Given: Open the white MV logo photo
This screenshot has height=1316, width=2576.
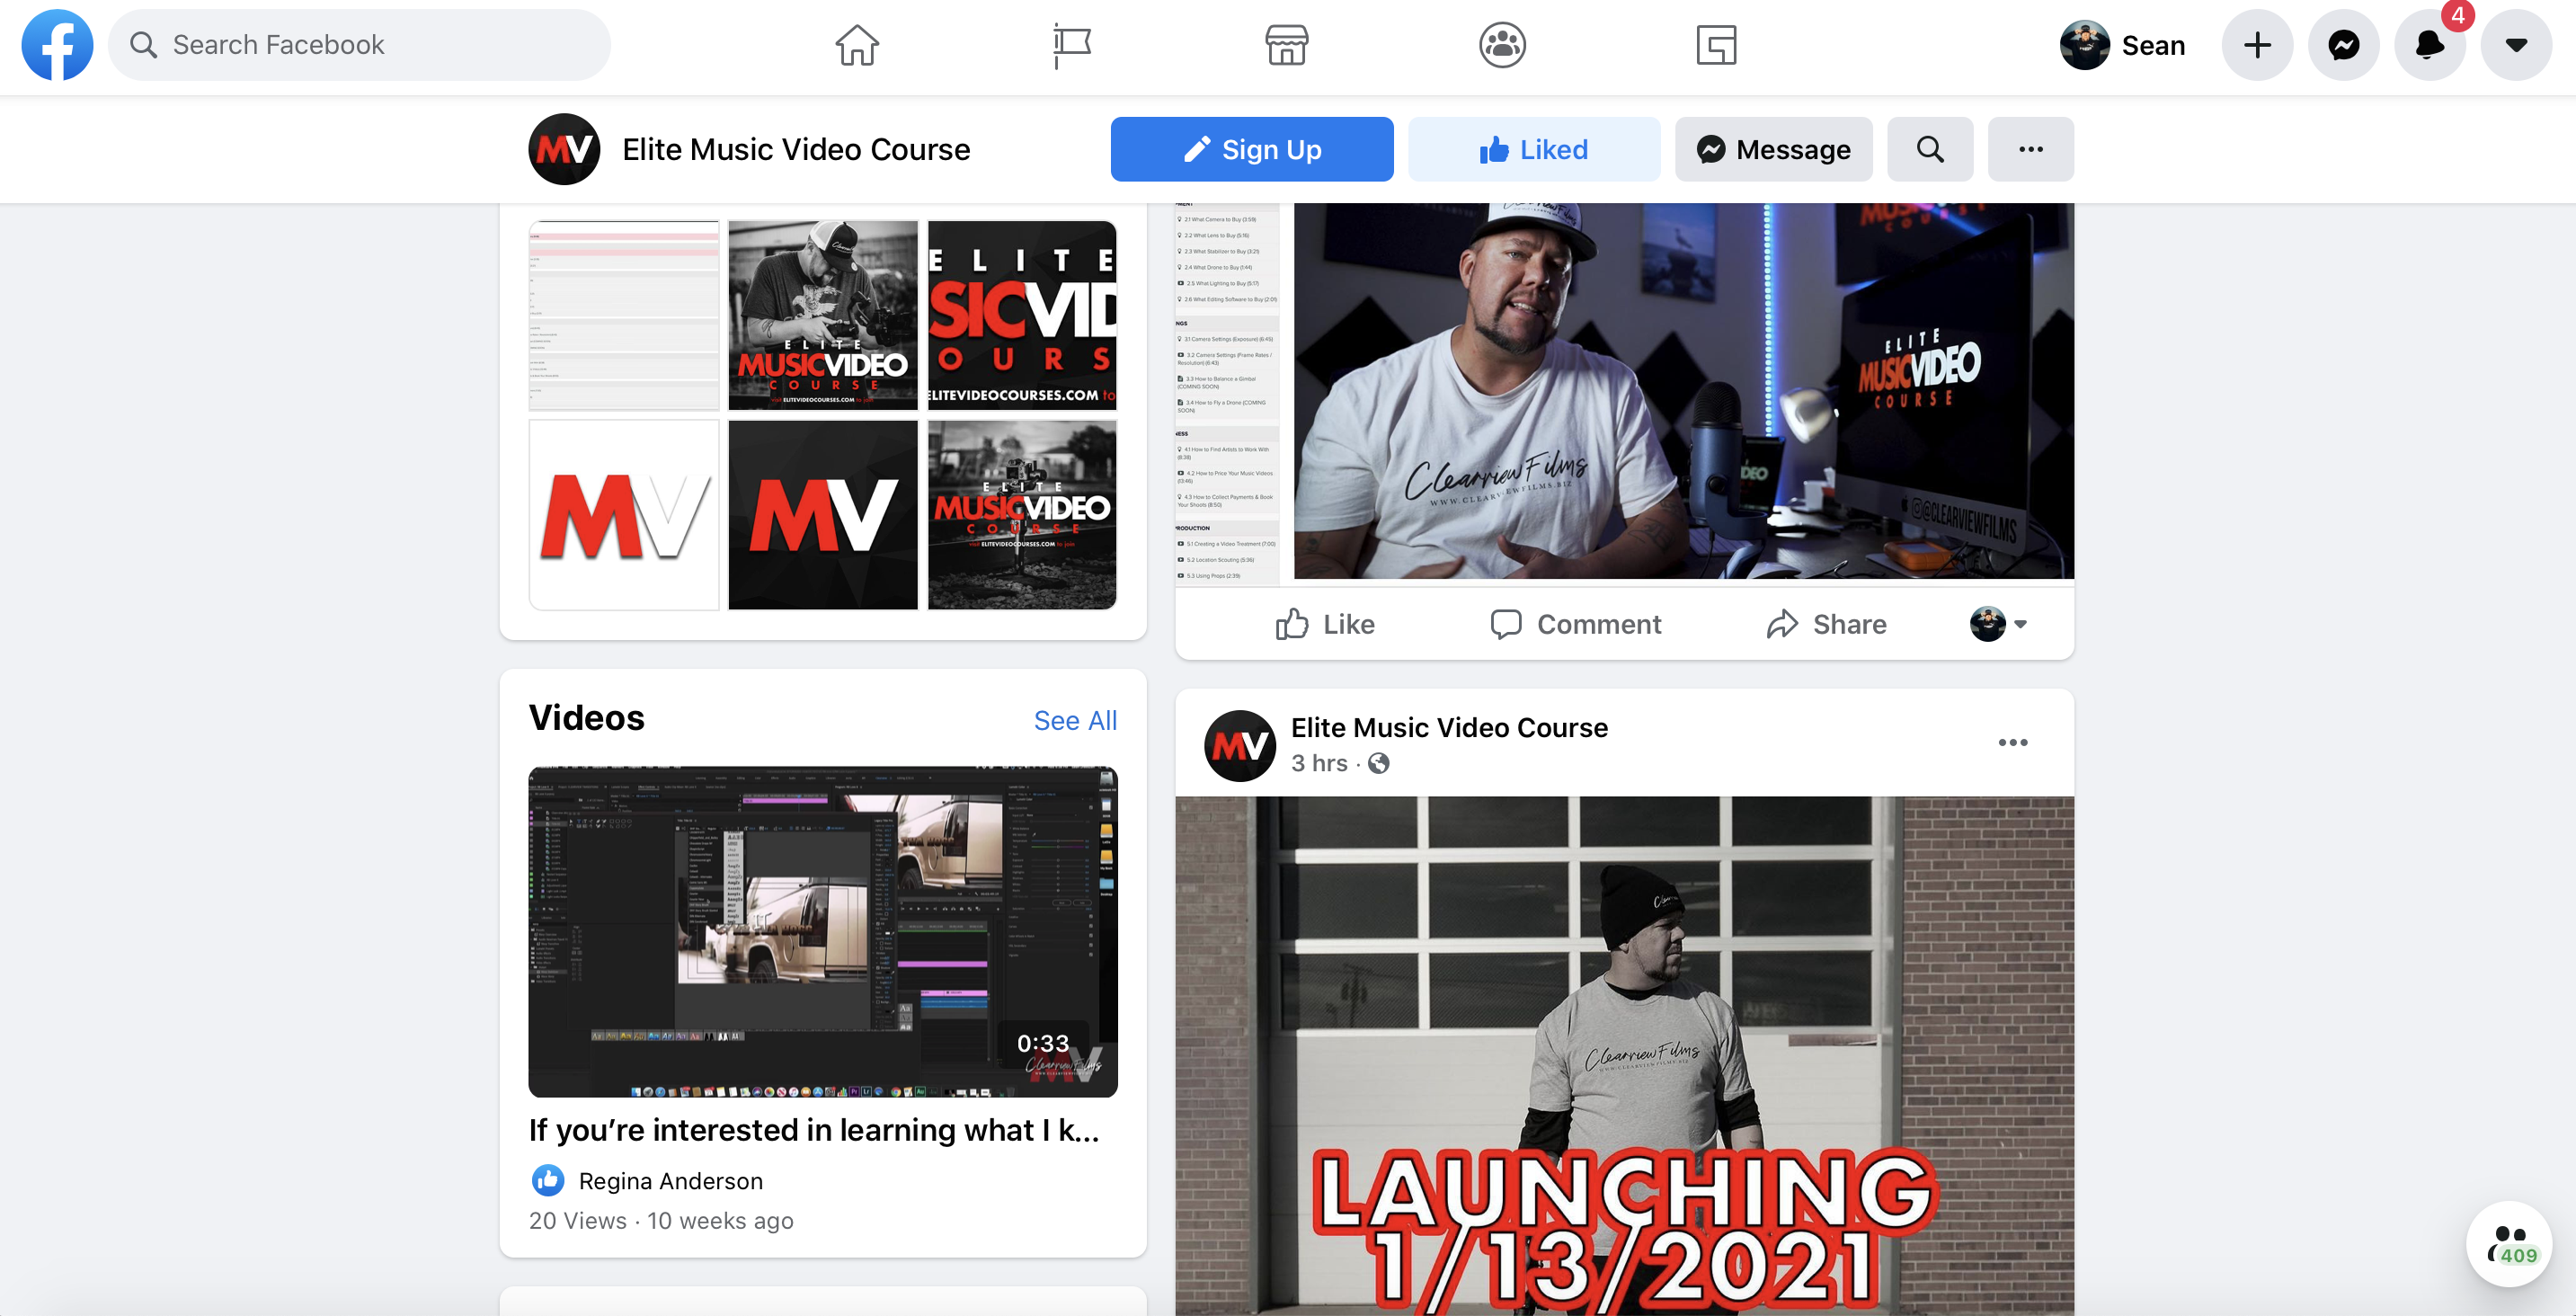Looking at the screenshot, I should 624,514.
